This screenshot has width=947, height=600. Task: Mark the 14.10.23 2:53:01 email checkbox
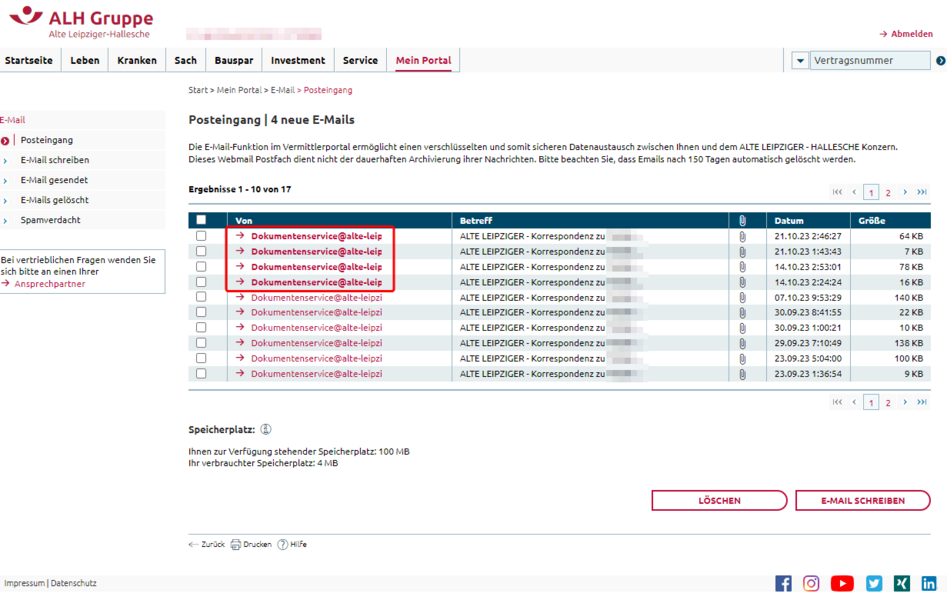pyautogui.click(x=201, y=266)
